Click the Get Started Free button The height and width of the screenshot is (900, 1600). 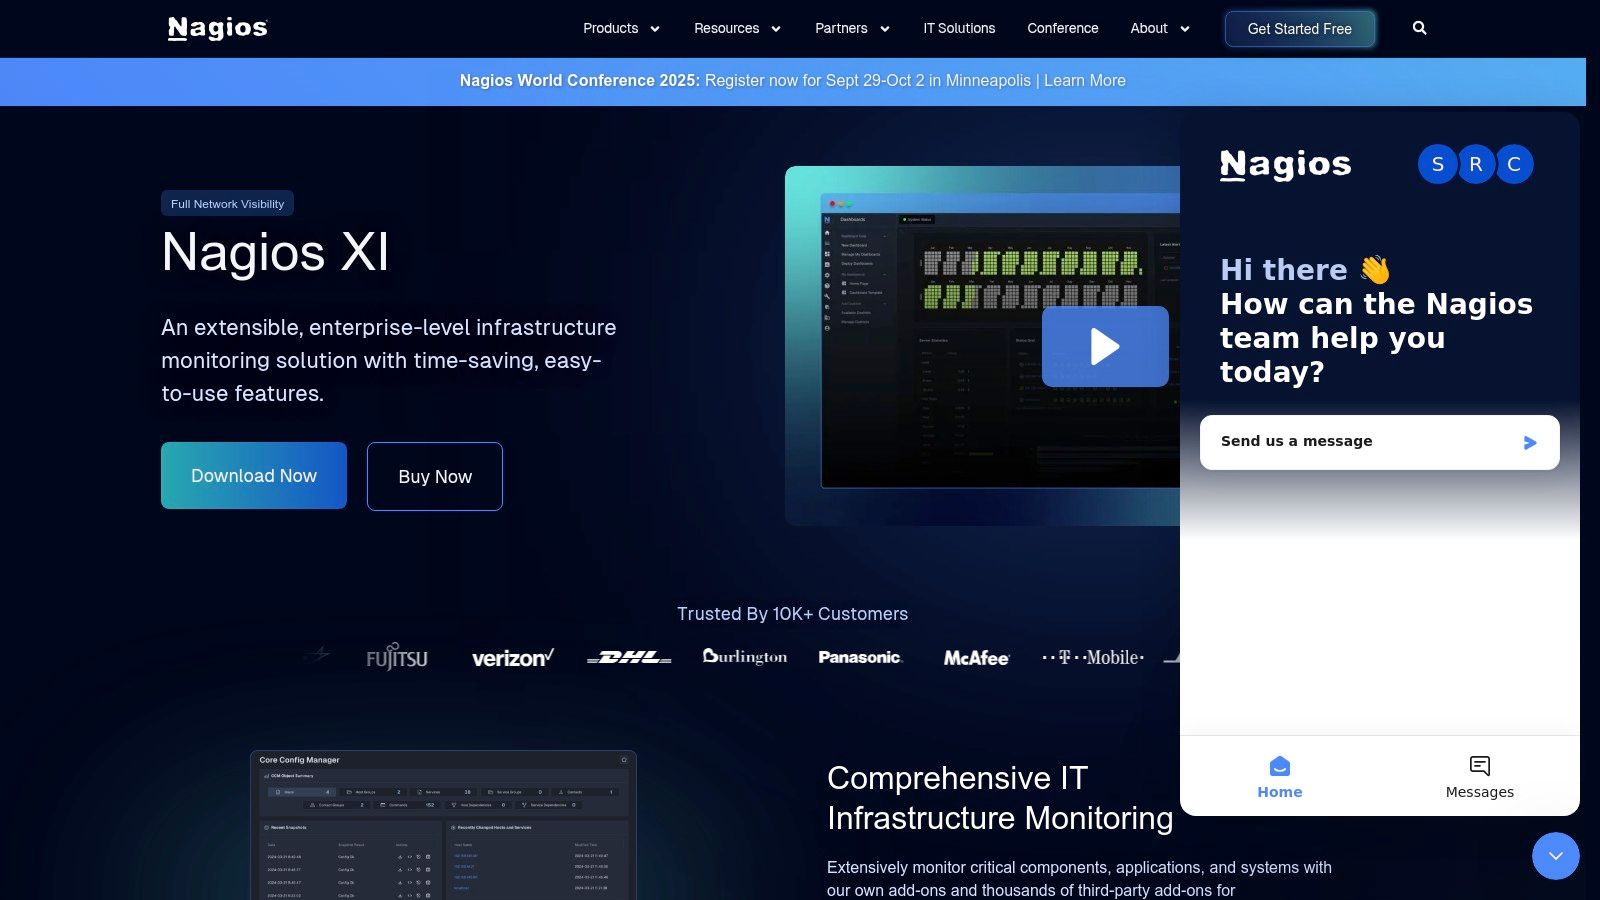pos(1299,29)
